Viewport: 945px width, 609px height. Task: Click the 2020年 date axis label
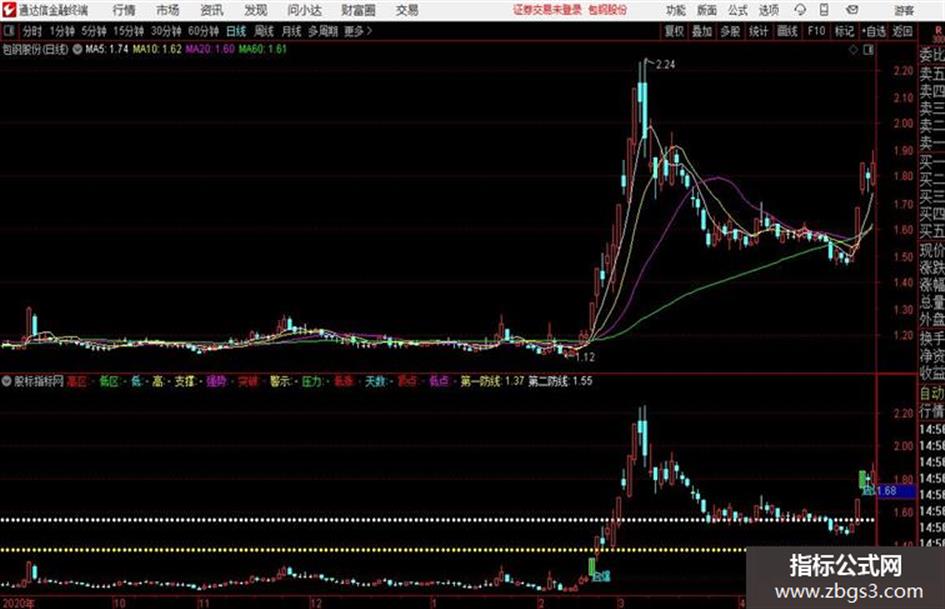click(x=19, y=603)
